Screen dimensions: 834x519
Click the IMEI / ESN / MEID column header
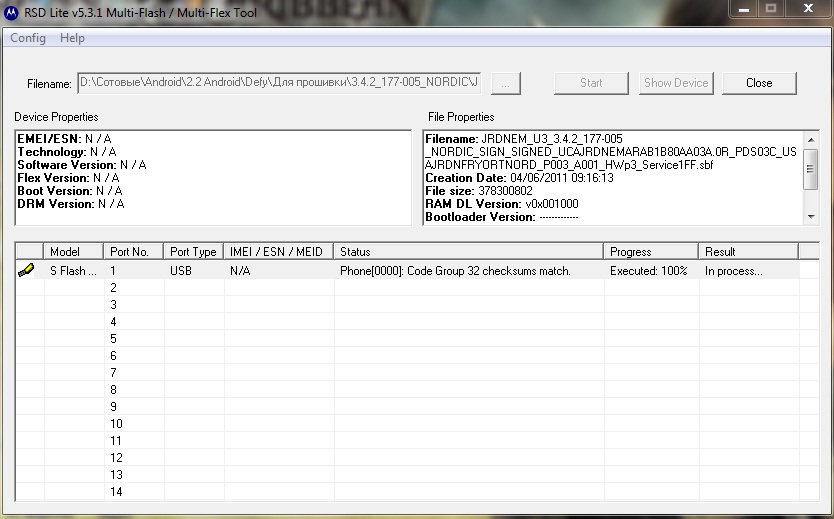[279, 252]
